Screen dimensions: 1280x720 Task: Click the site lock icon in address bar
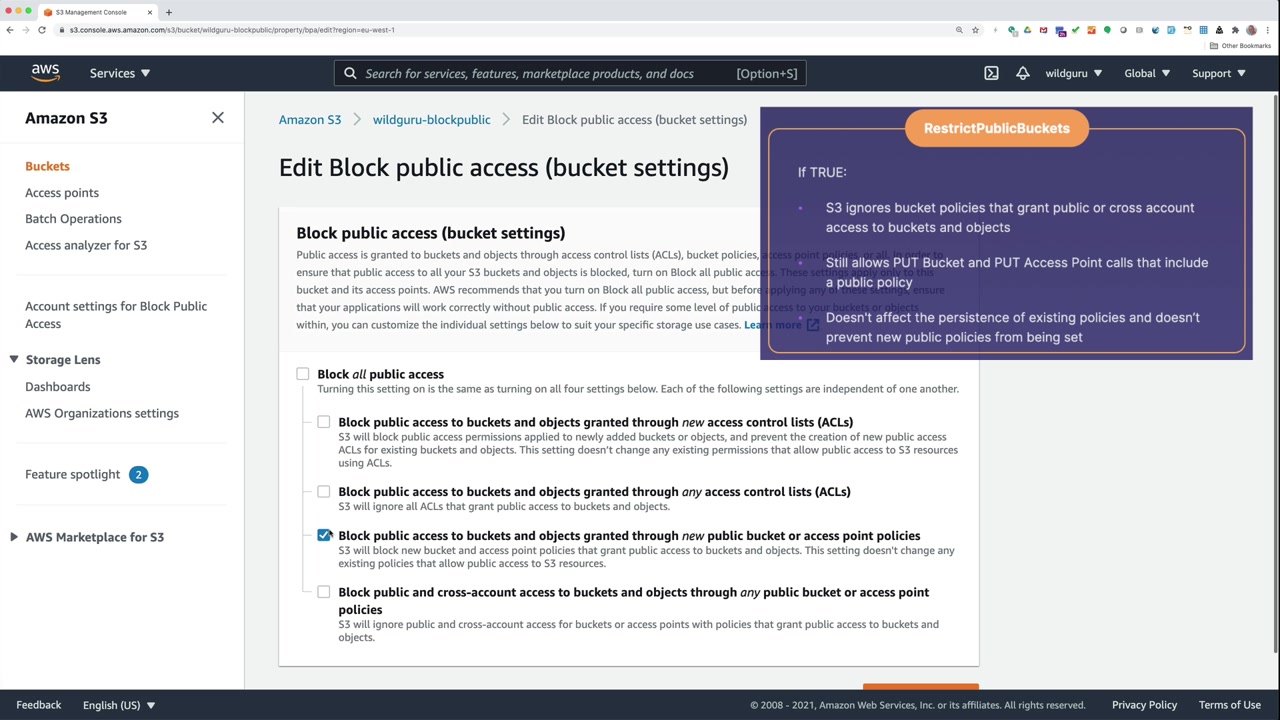(x=62, y=30)
